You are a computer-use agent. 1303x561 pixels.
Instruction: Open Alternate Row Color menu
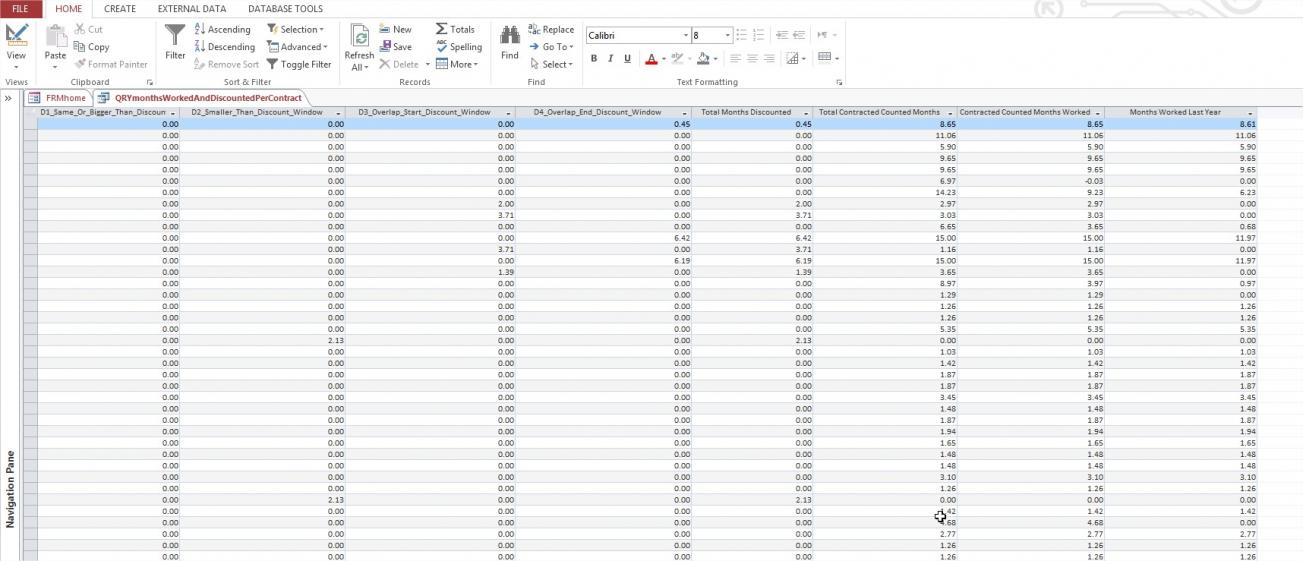click(x=829, y=58)
